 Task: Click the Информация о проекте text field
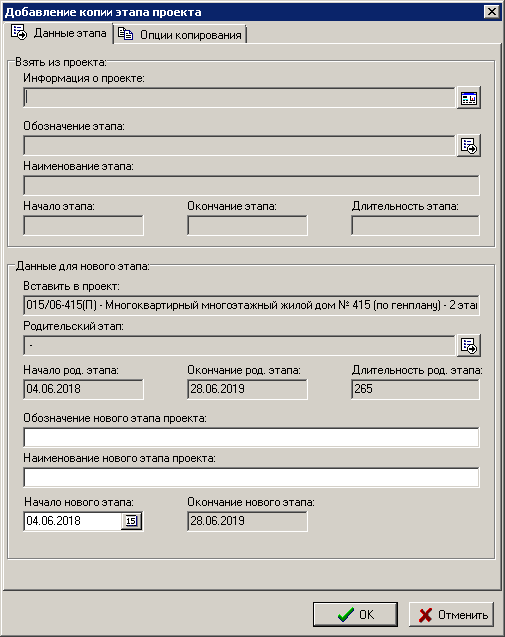[x=239, y=98]
